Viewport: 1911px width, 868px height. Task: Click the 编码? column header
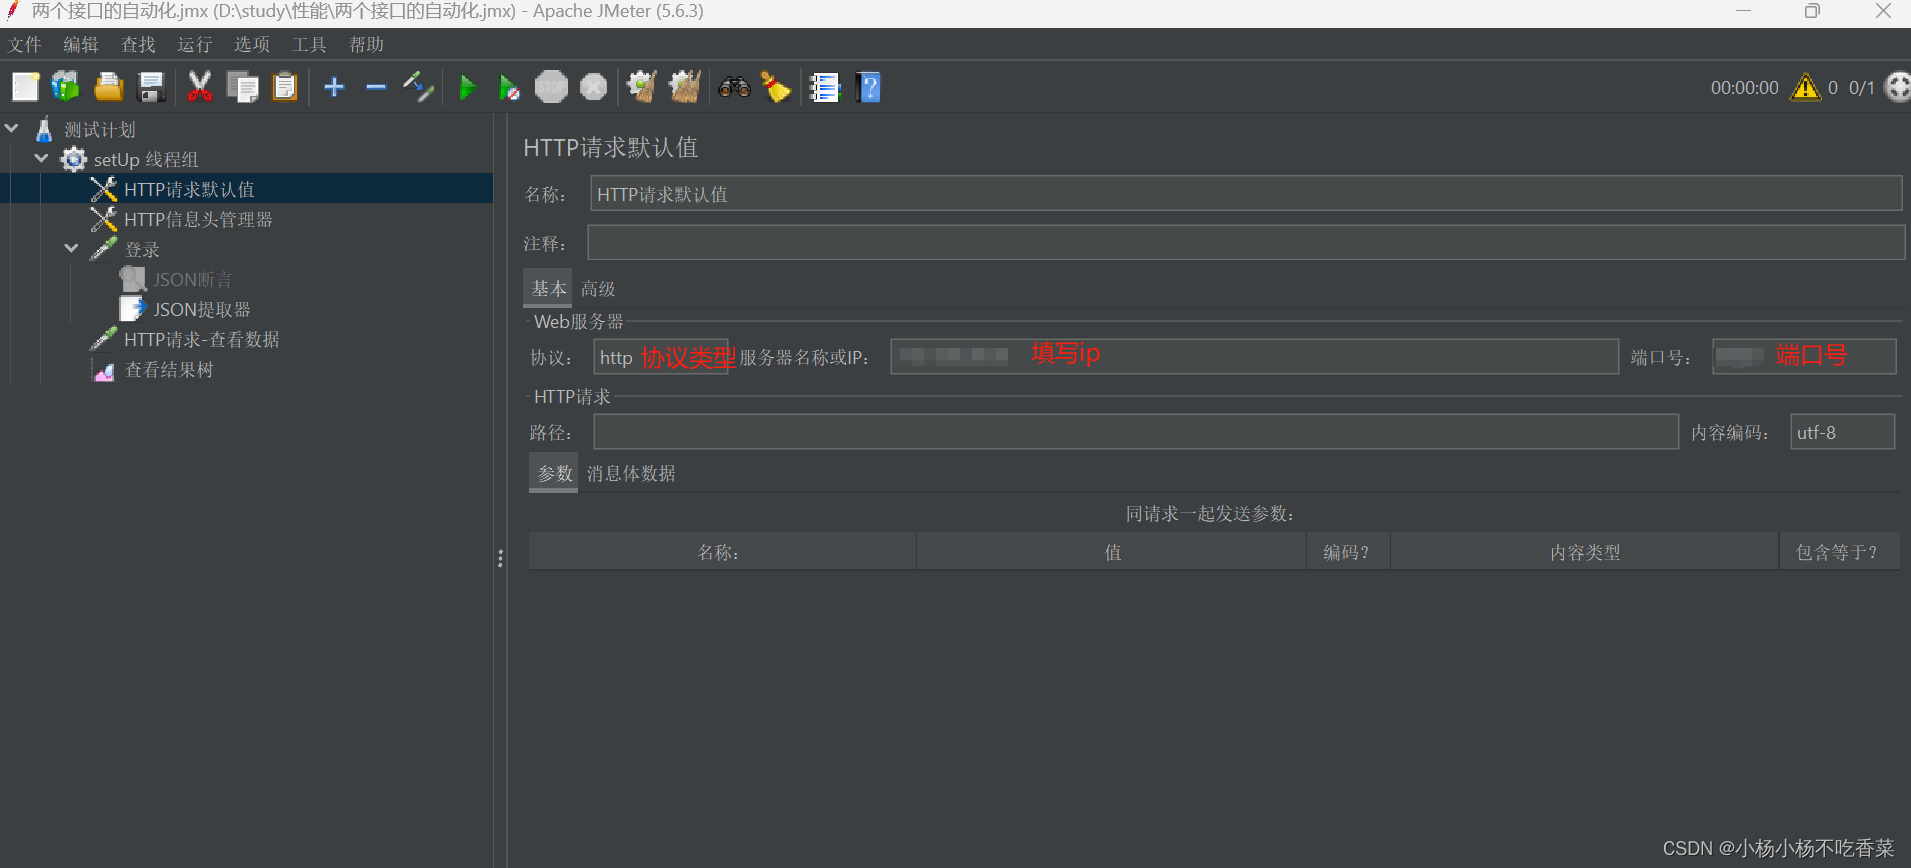click(x=1348, y=552)
